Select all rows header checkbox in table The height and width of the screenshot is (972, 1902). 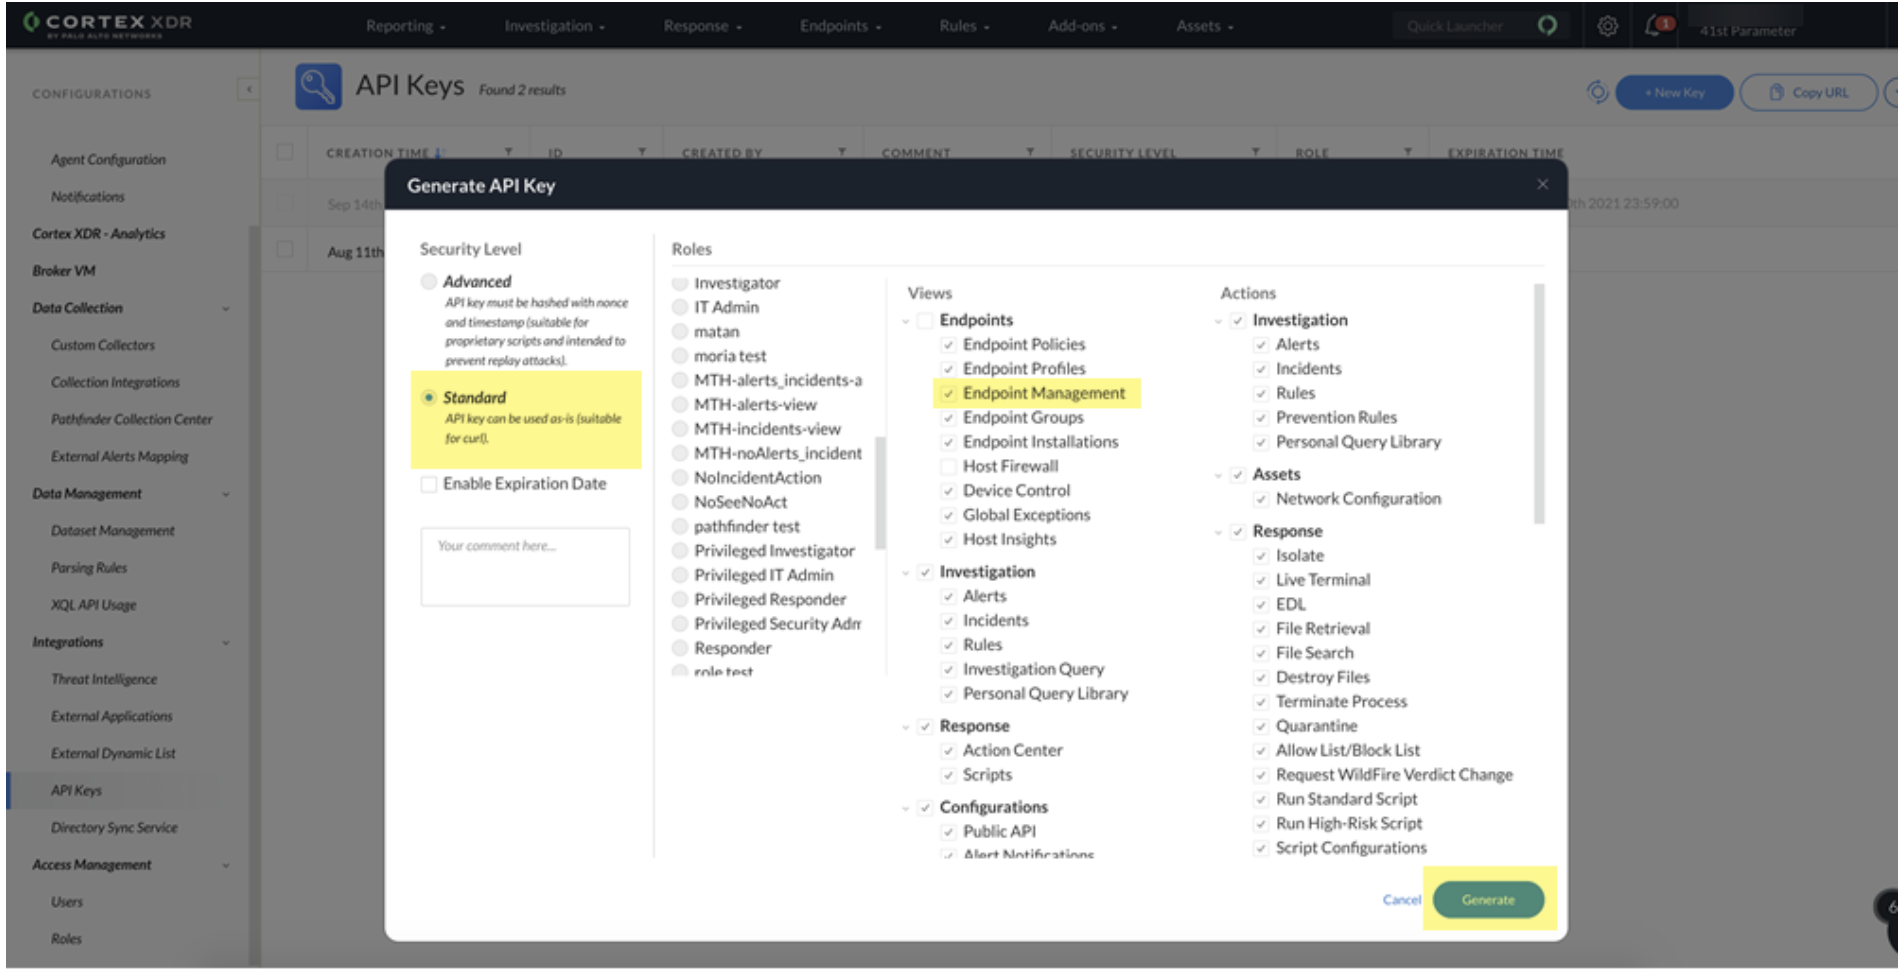[285, 152]
